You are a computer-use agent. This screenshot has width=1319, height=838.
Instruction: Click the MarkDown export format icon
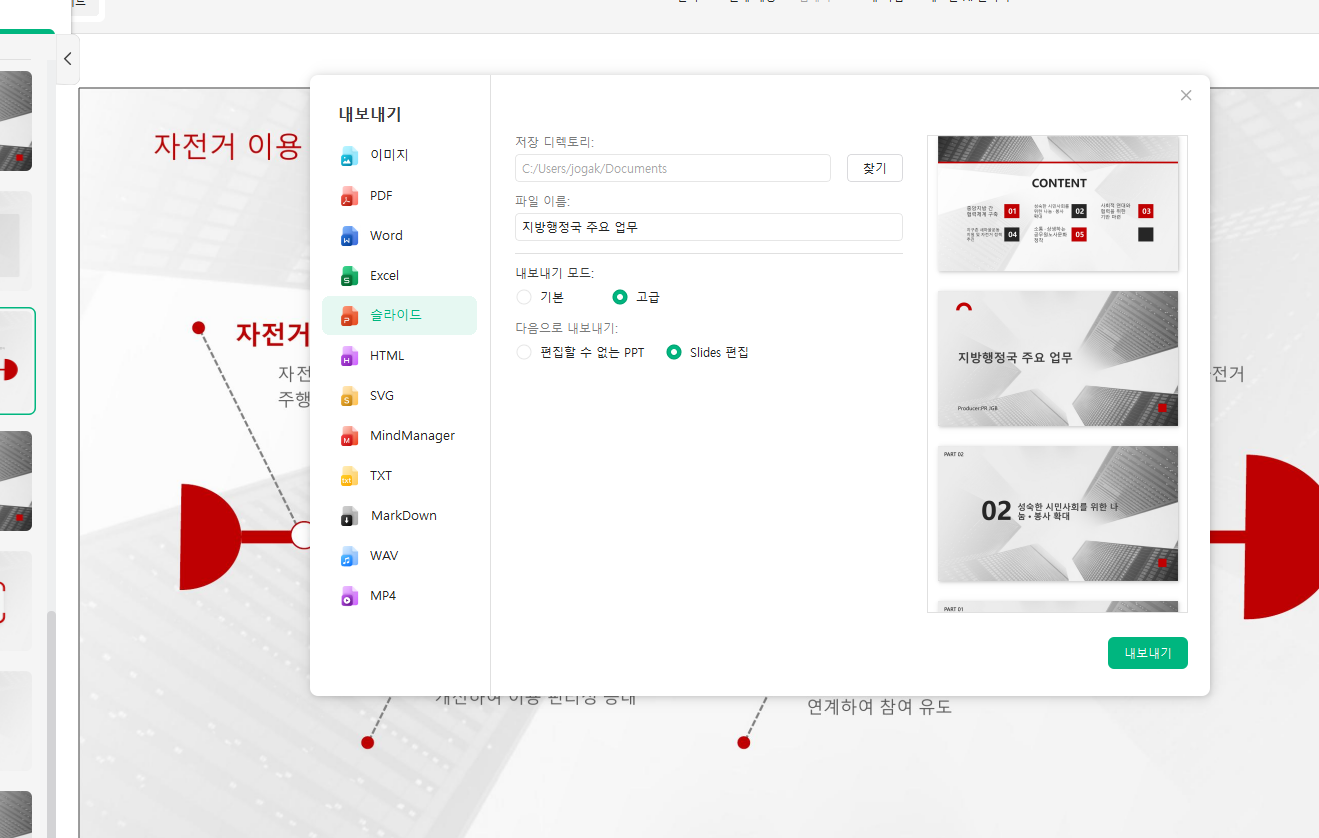pyautogui.click(x=349, y=516)
